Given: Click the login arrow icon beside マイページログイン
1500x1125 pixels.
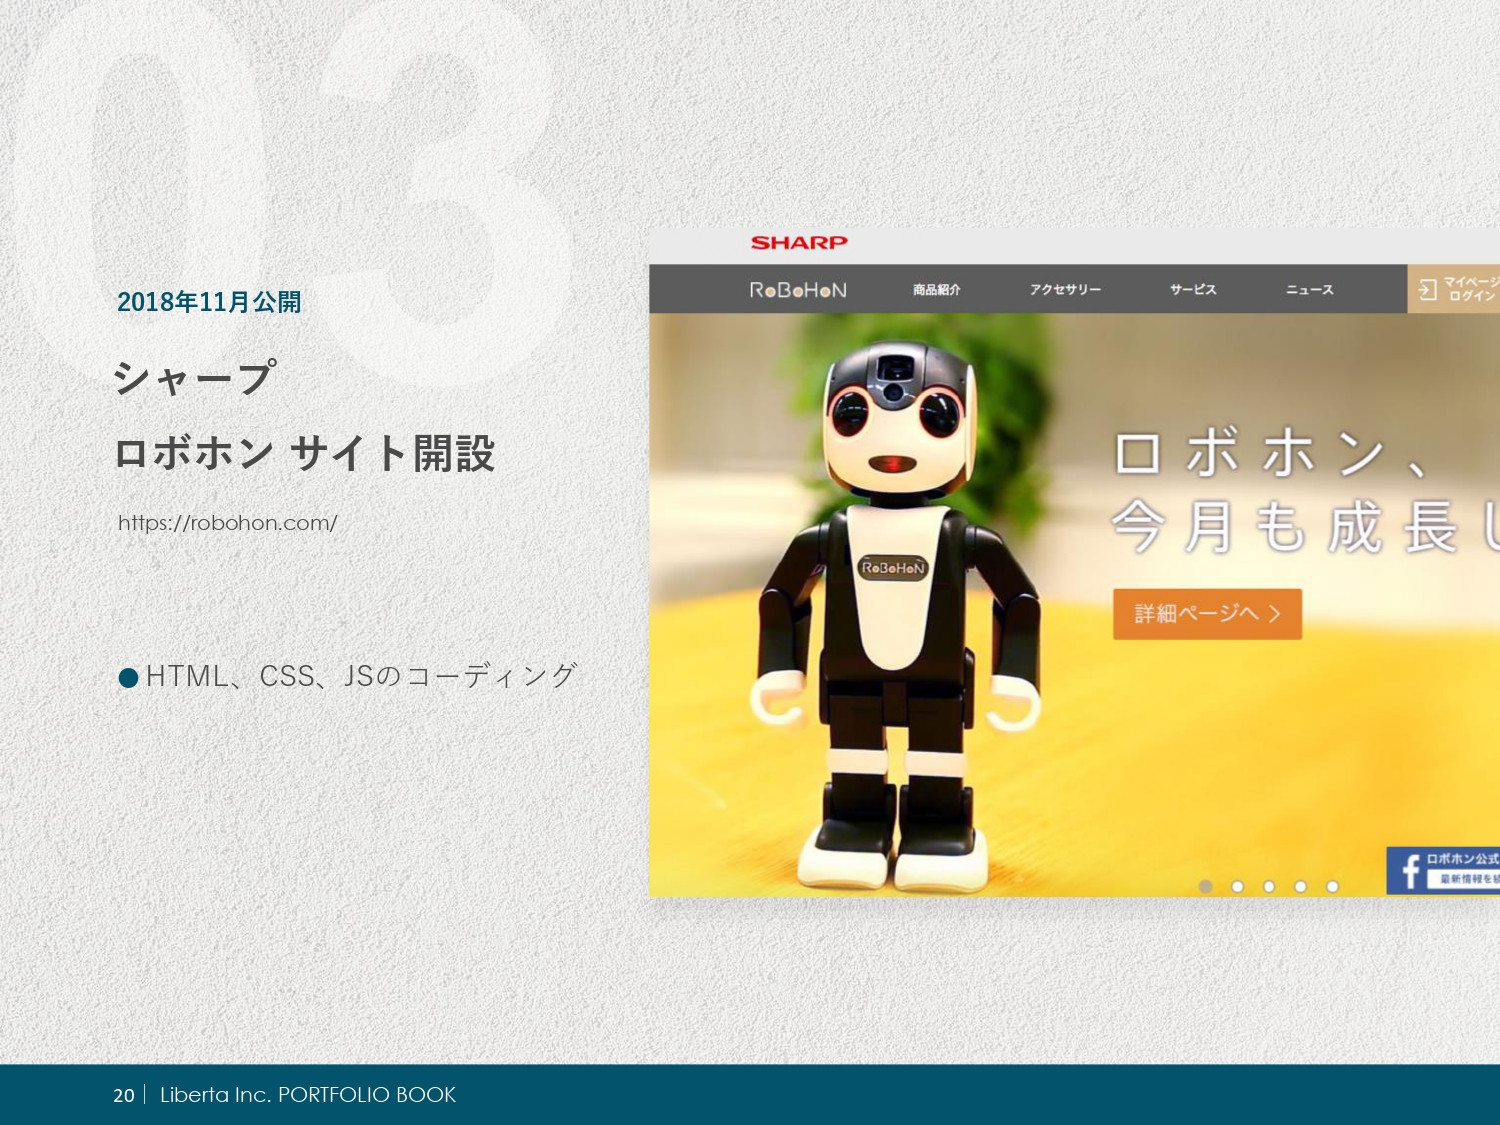Looking at the screenshot, I should pos(1427,289).
